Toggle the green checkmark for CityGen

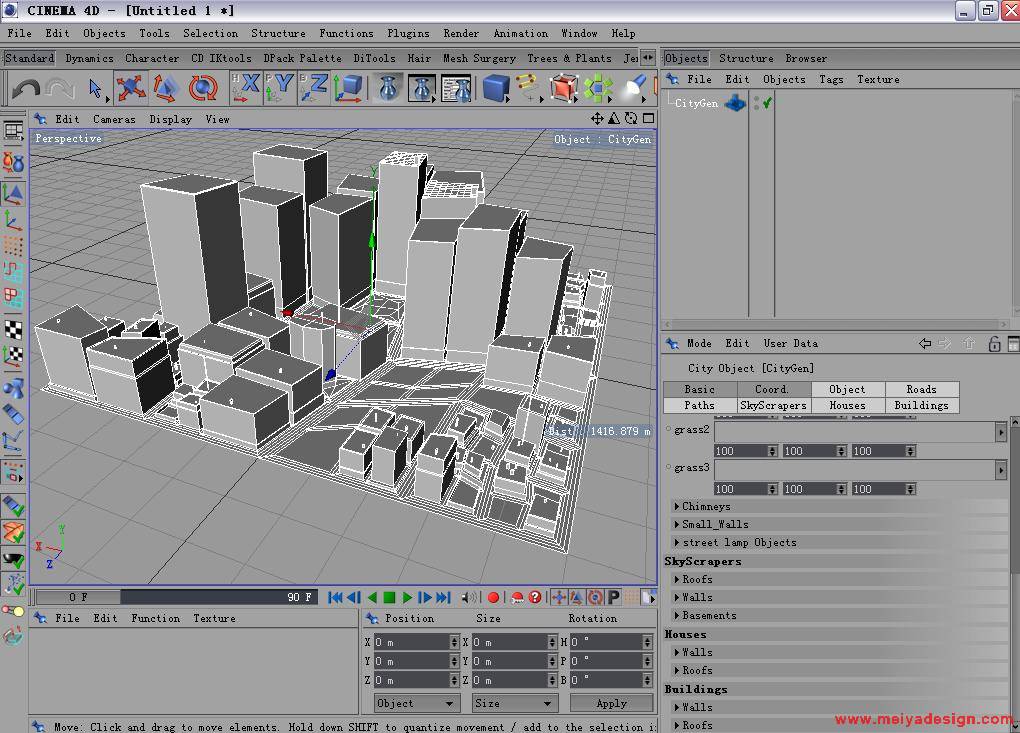pos(767,103)
